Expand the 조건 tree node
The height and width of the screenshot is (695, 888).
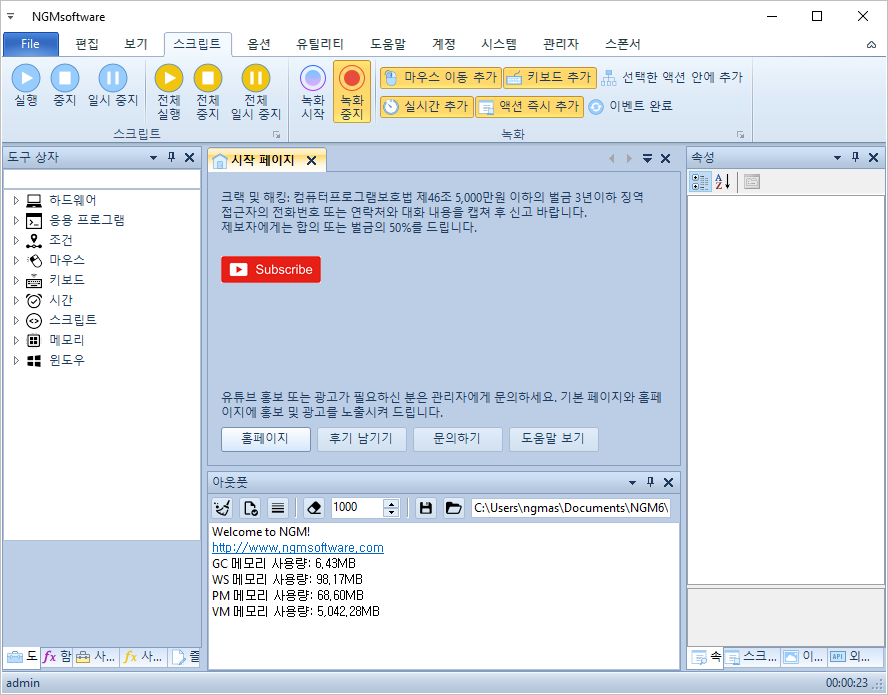click(x=16, y=240)
